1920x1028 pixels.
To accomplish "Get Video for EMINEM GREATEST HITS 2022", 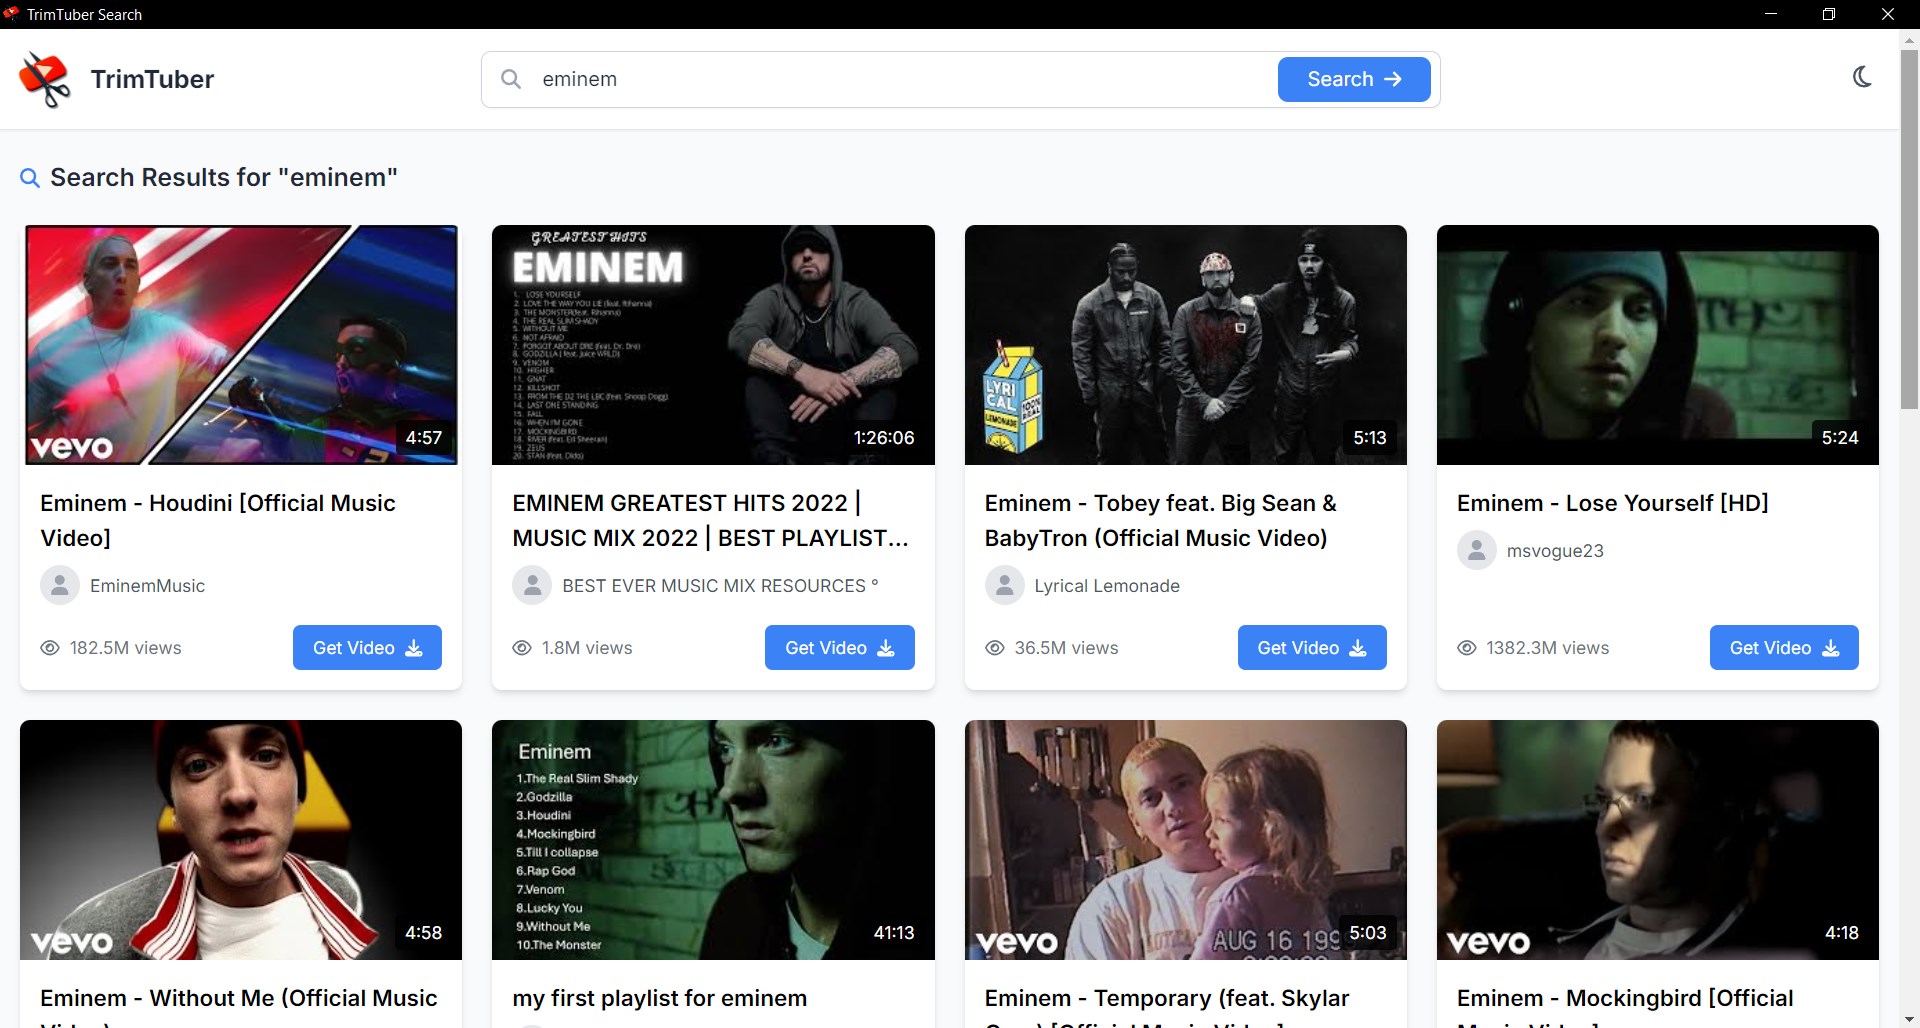I will (x=840, y=648).
